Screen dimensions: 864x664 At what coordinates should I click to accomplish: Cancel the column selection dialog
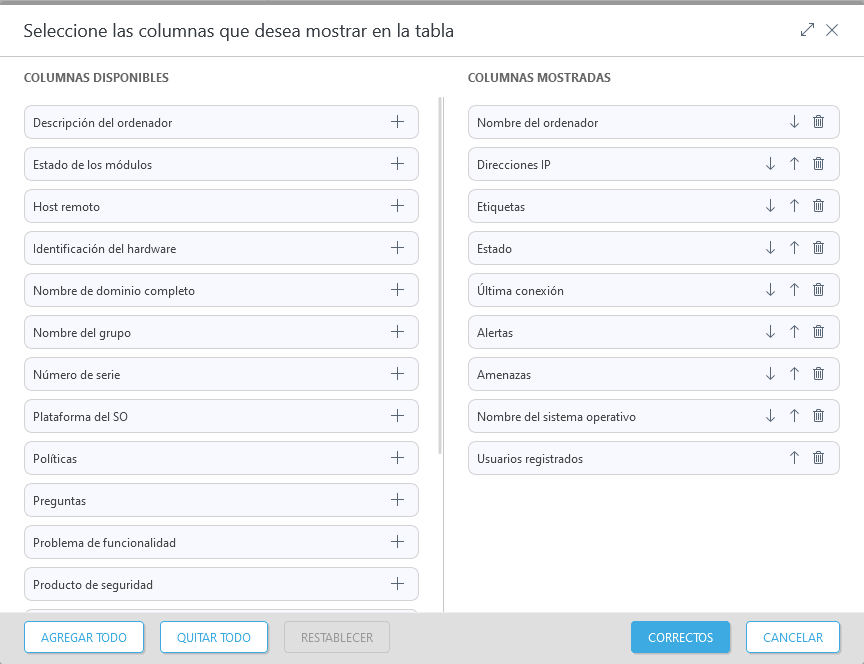point(792,637)
